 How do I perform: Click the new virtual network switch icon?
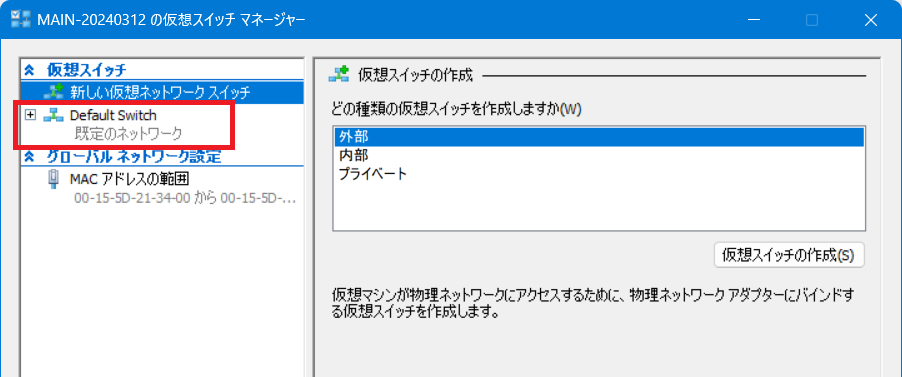point(54,92)
